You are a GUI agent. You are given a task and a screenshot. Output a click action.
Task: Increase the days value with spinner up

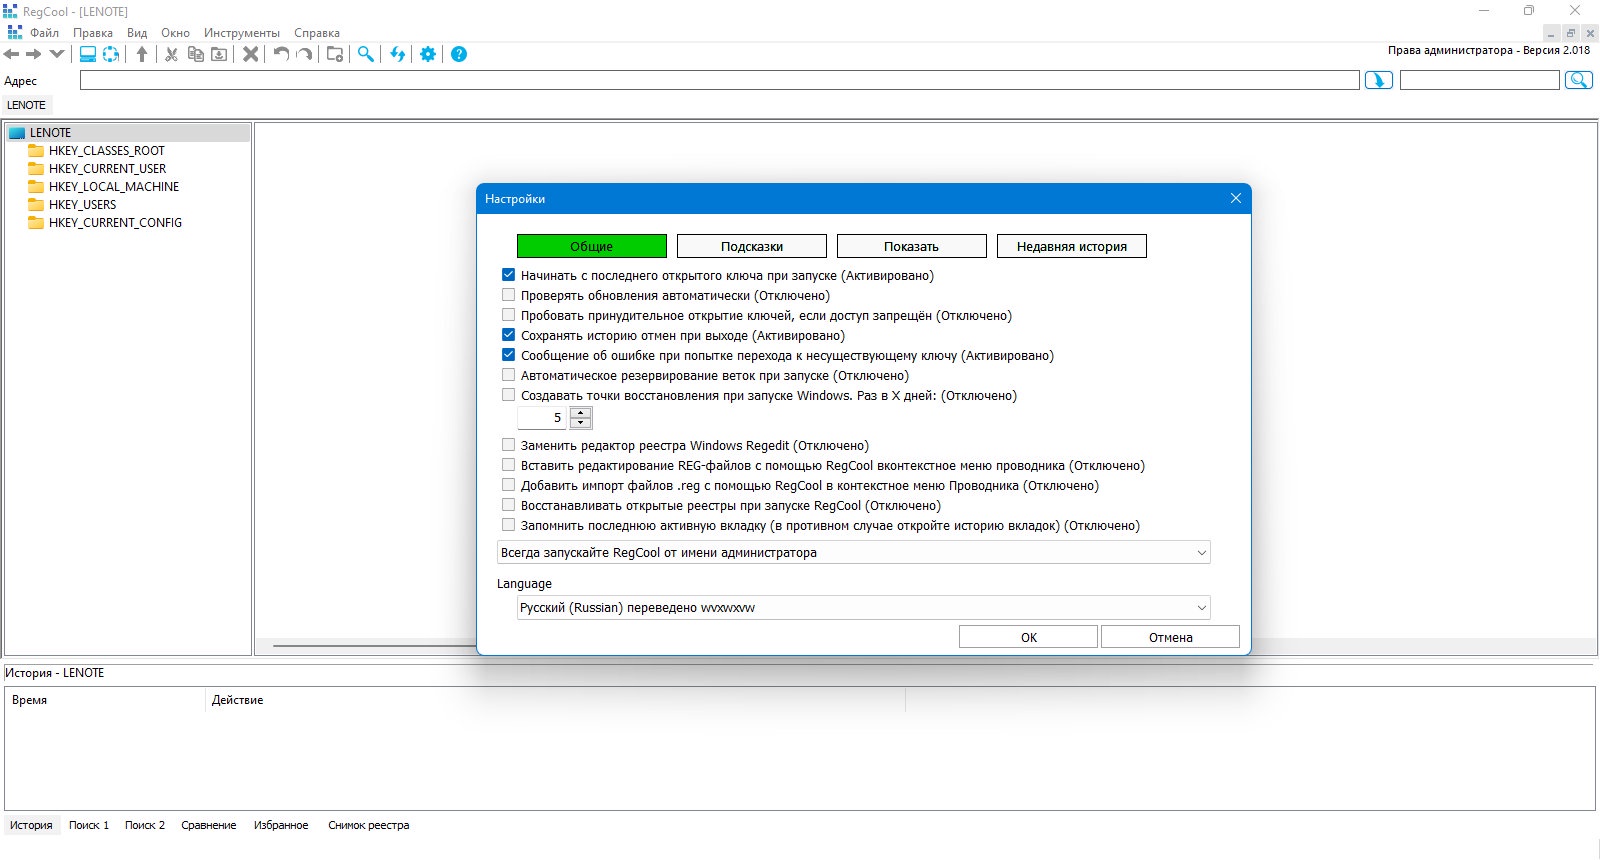(580, 412)
